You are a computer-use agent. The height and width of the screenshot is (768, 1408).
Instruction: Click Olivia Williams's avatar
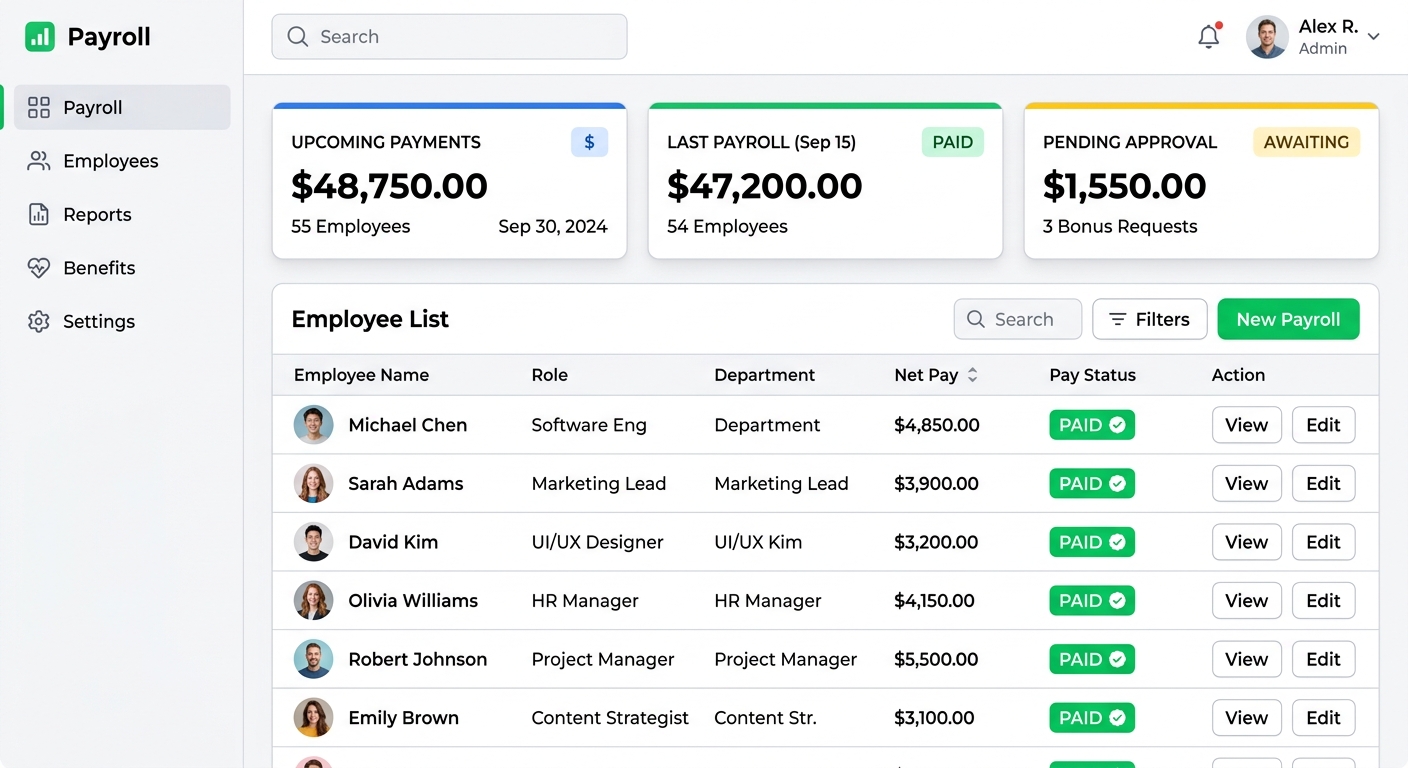pos(313,600)
